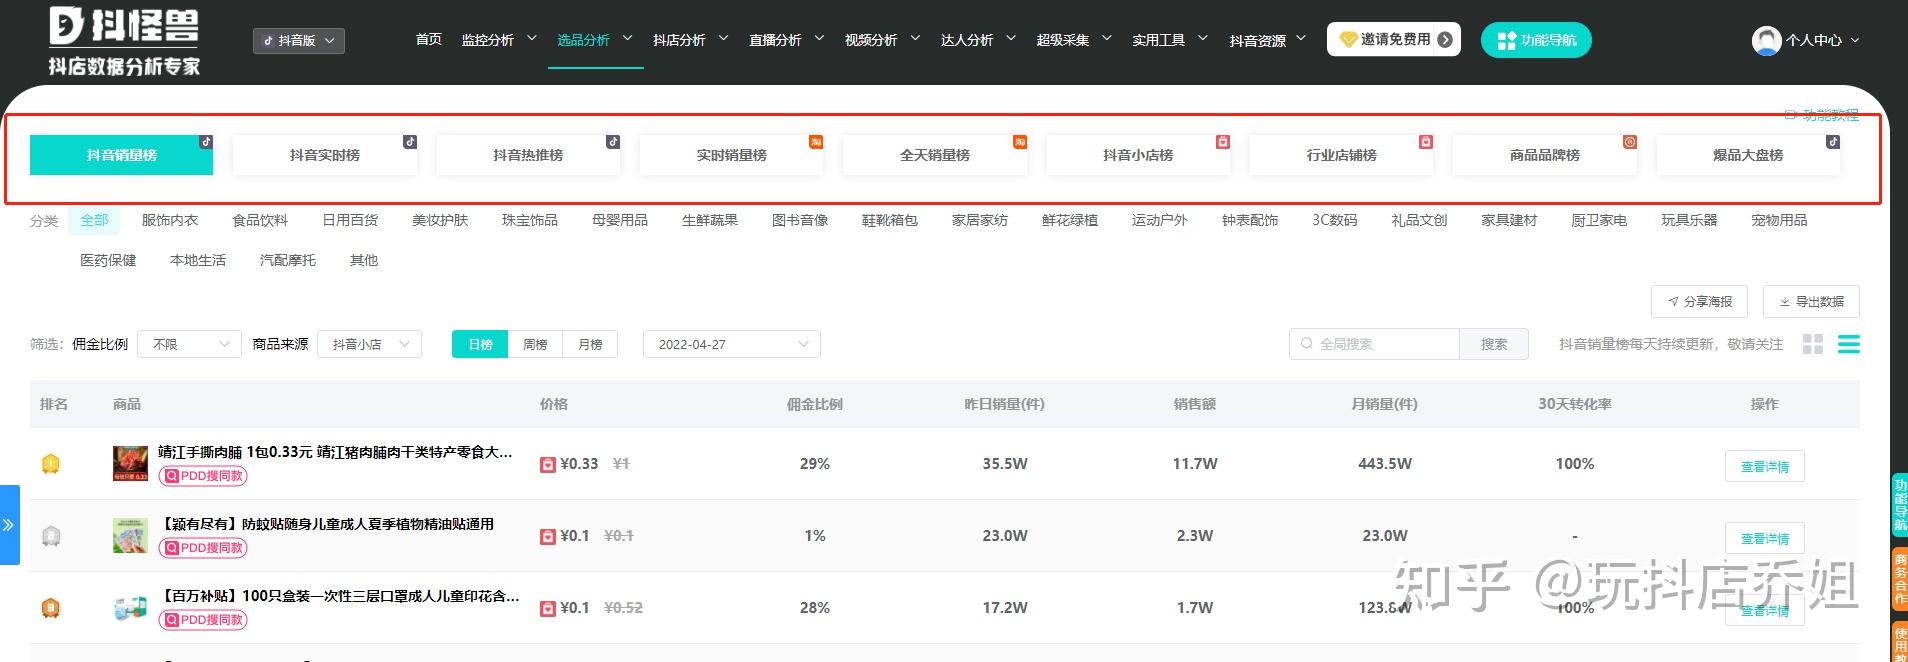The image size is (1908, 662).
Task: Expand the 选品分析 menu
Action: (x=594, y=40)
